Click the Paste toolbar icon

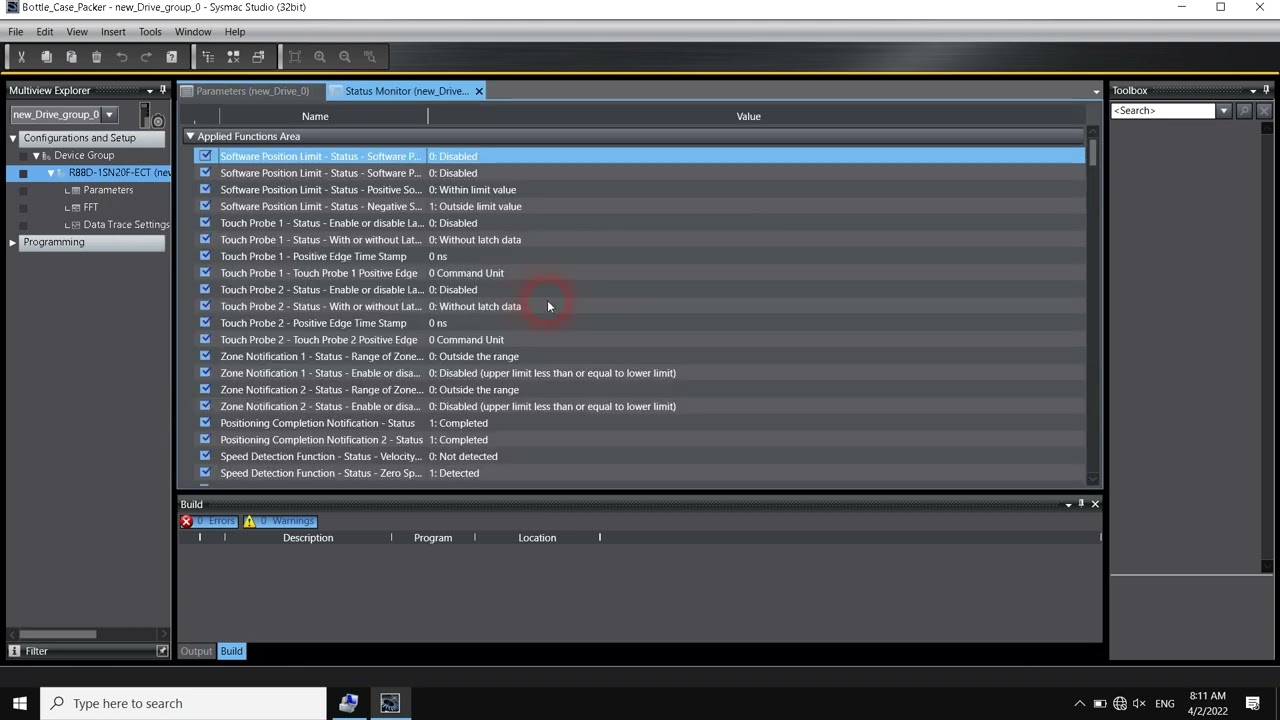pos(71,57)
